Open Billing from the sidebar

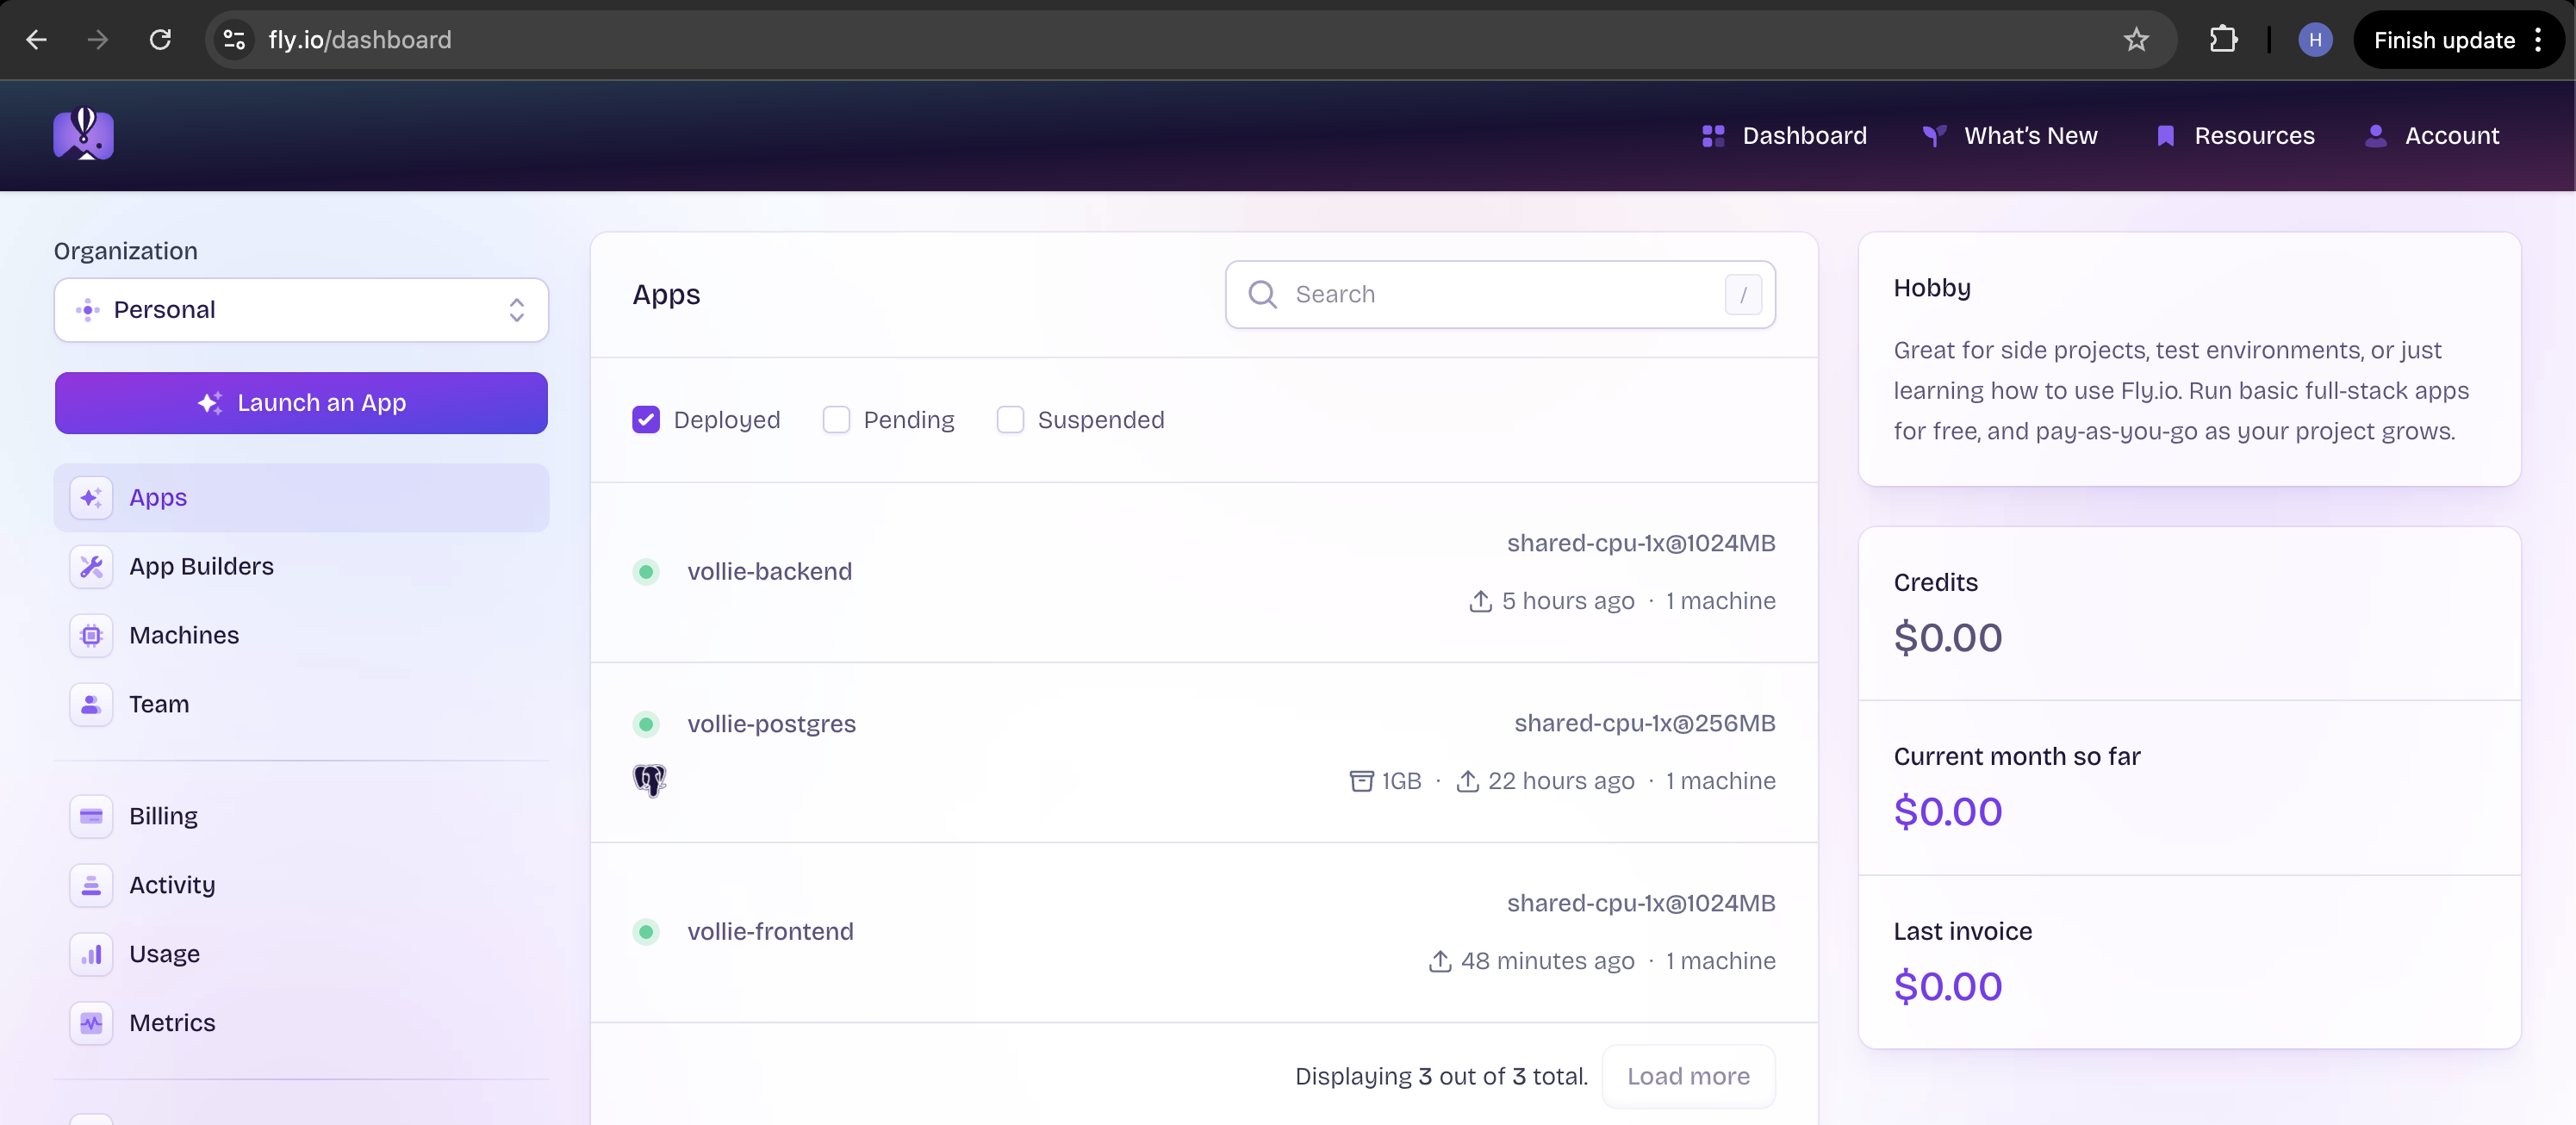[301, 816]
